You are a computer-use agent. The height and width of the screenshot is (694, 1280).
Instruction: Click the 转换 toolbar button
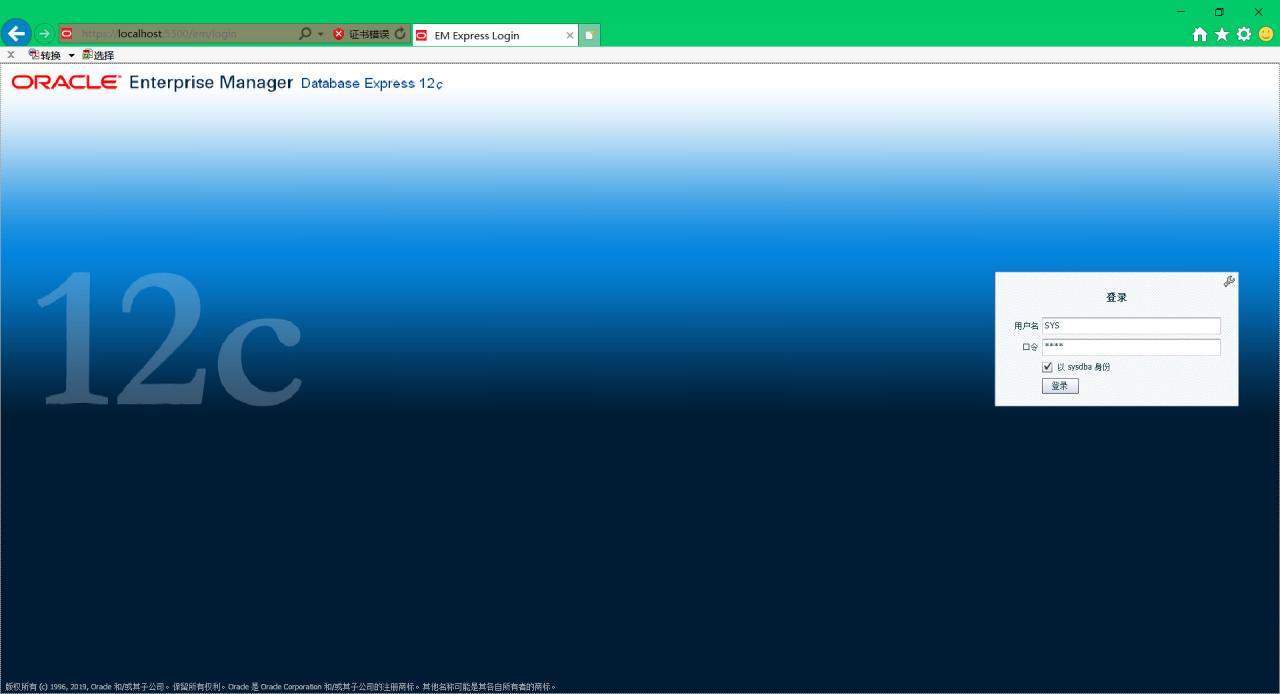click(x=45, y=55)
